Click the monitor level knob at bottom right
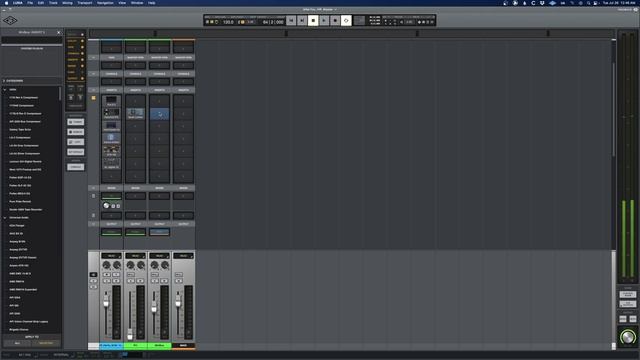 [x=628, y=337]
